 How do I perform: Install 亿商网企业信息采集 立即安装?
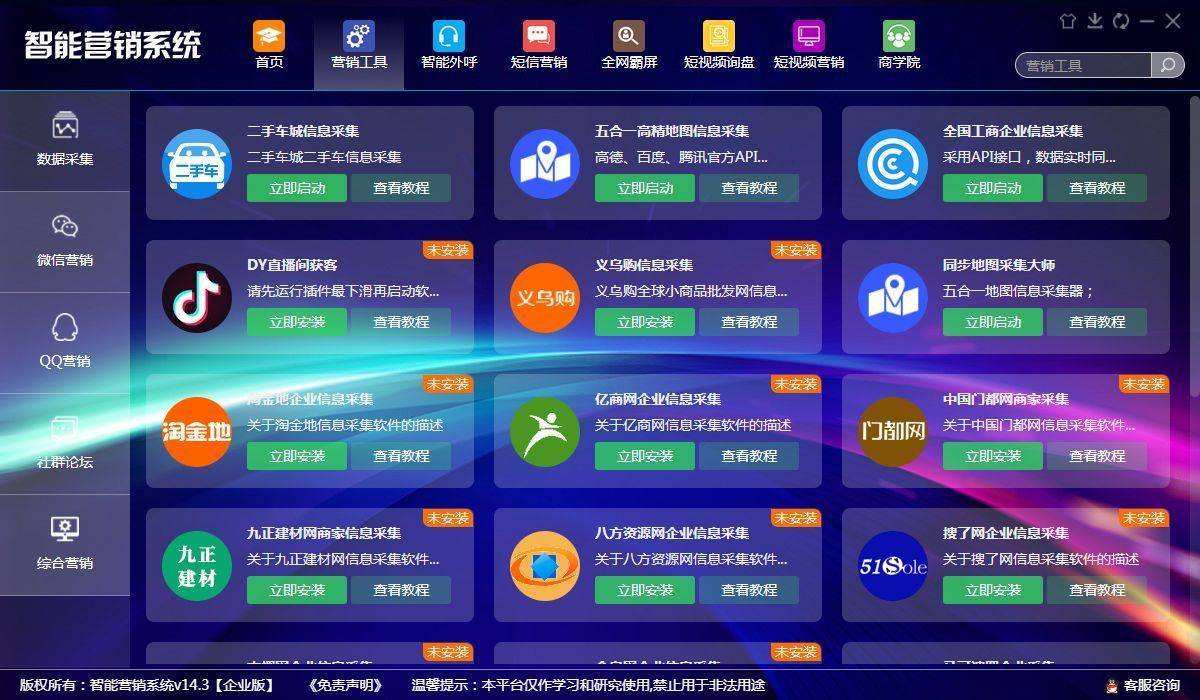645,456
